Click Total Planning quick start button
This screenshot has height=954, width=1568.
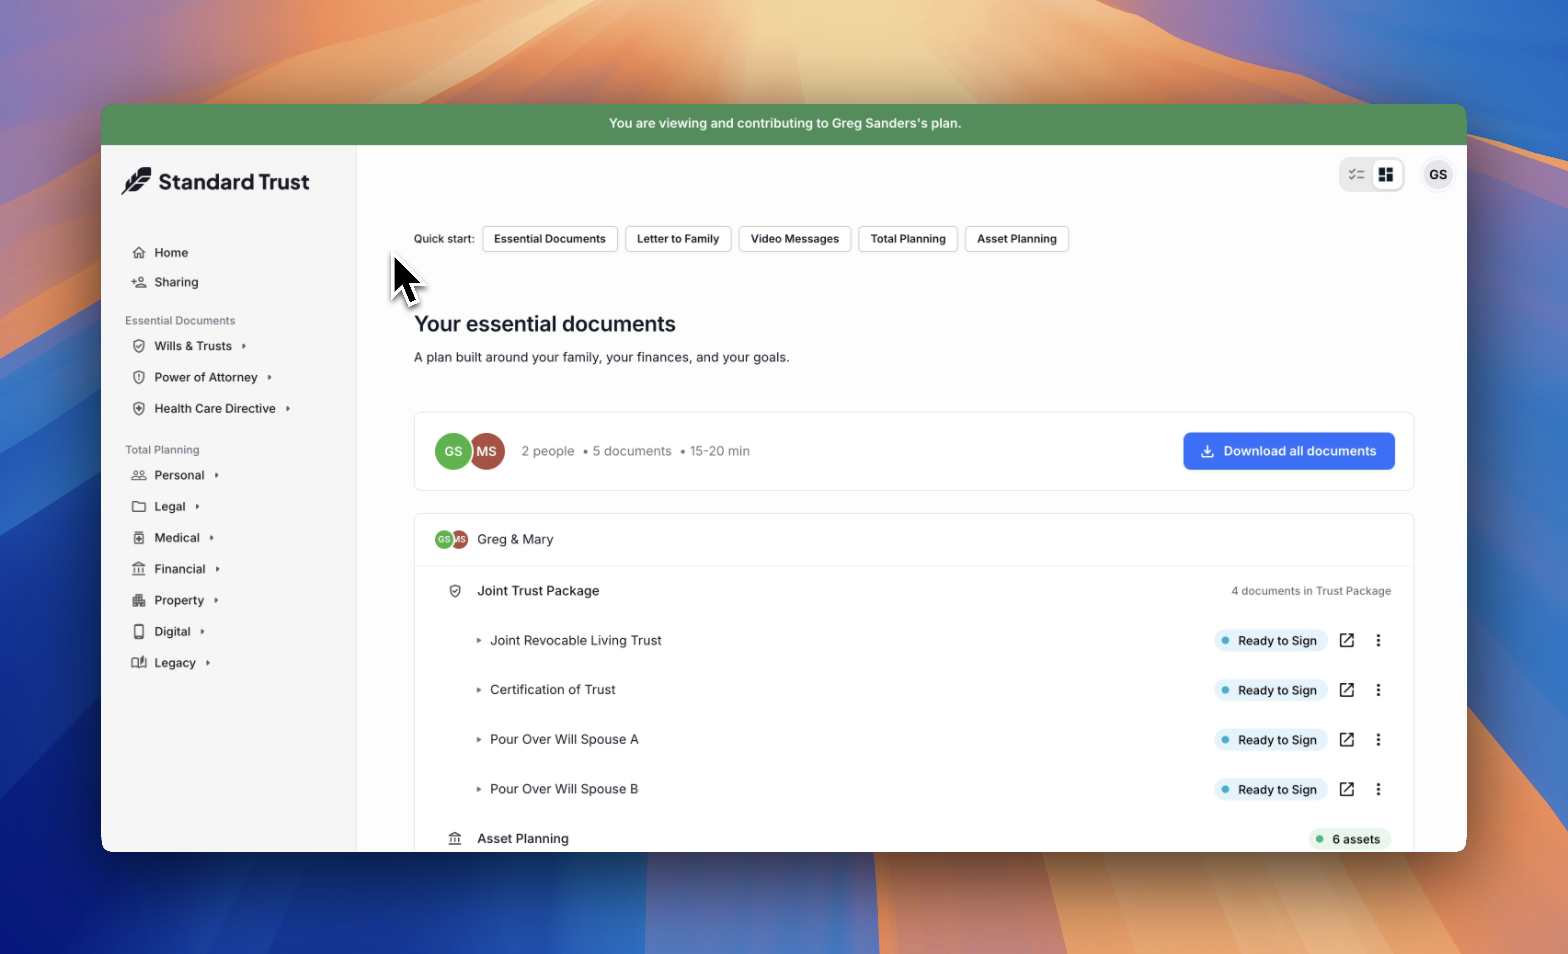908,239
